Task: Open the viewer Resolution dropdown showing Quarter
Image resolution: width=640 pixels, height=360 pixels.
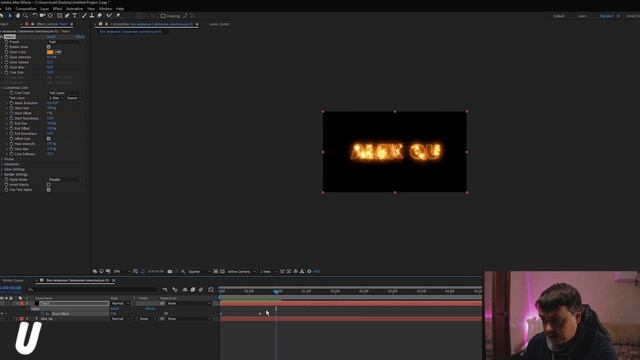Action: (x=199, y=271)
